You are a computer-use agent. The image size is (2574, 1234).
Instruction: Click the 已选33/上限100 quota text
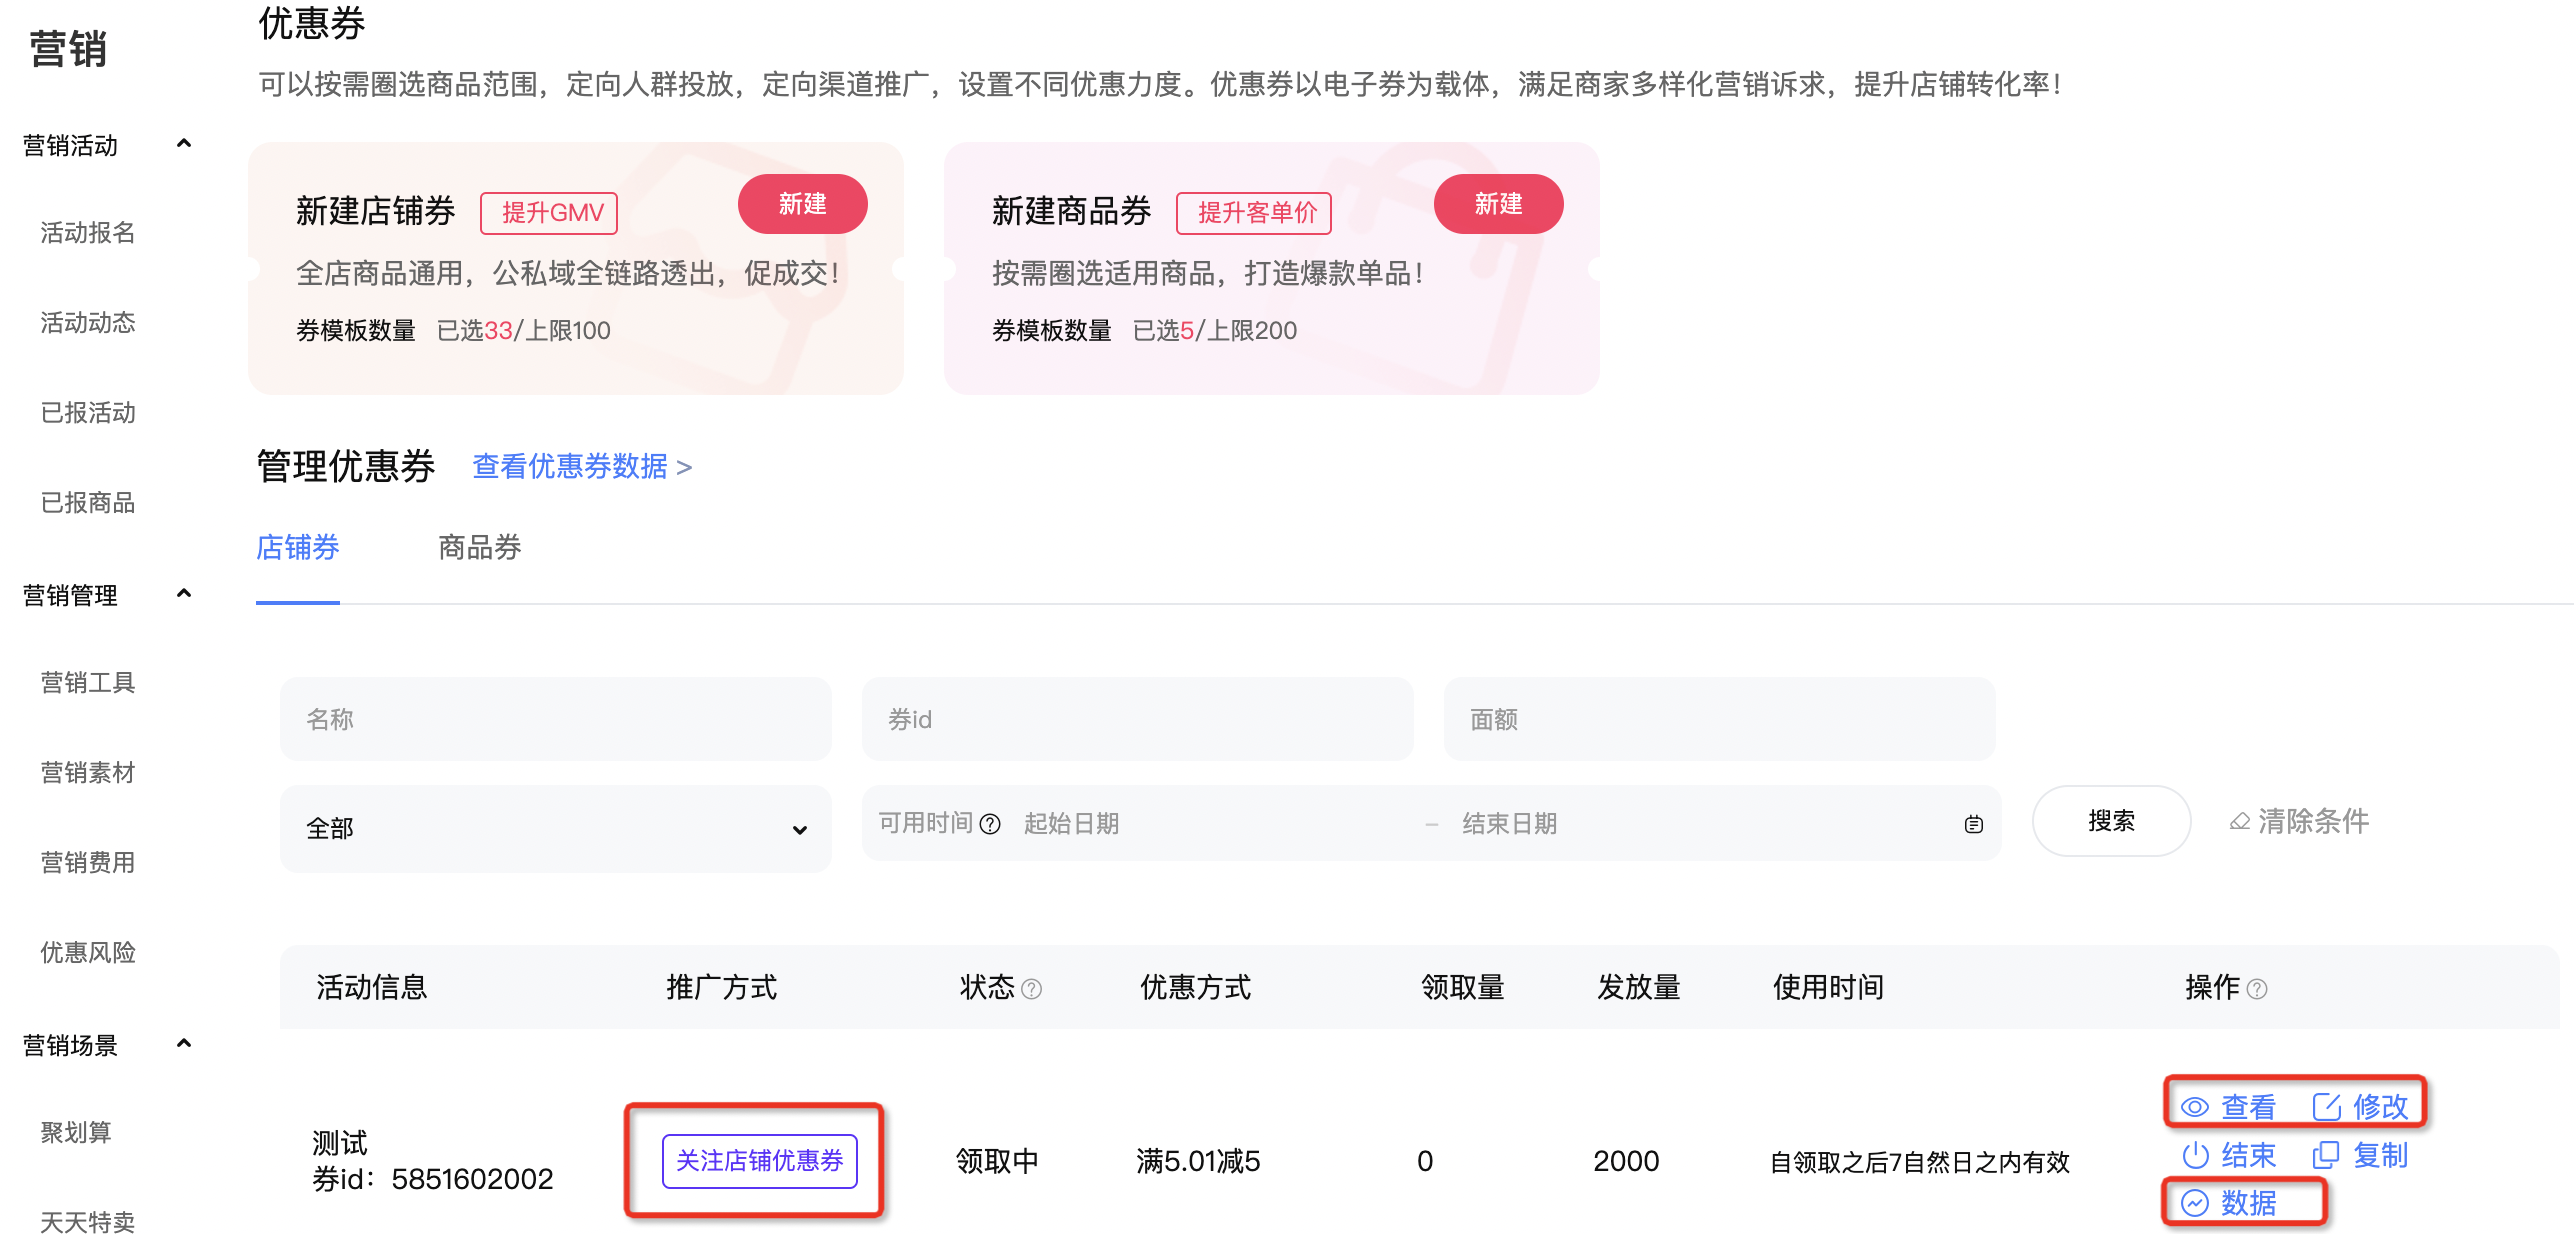tap(524, 331)
